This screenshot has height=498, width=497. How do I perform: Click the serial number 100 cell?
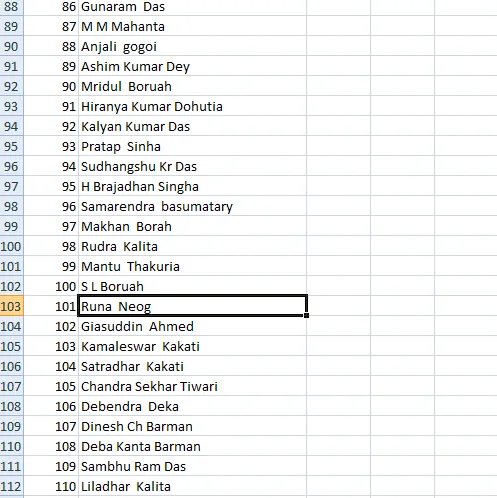(x=51, y=286)
